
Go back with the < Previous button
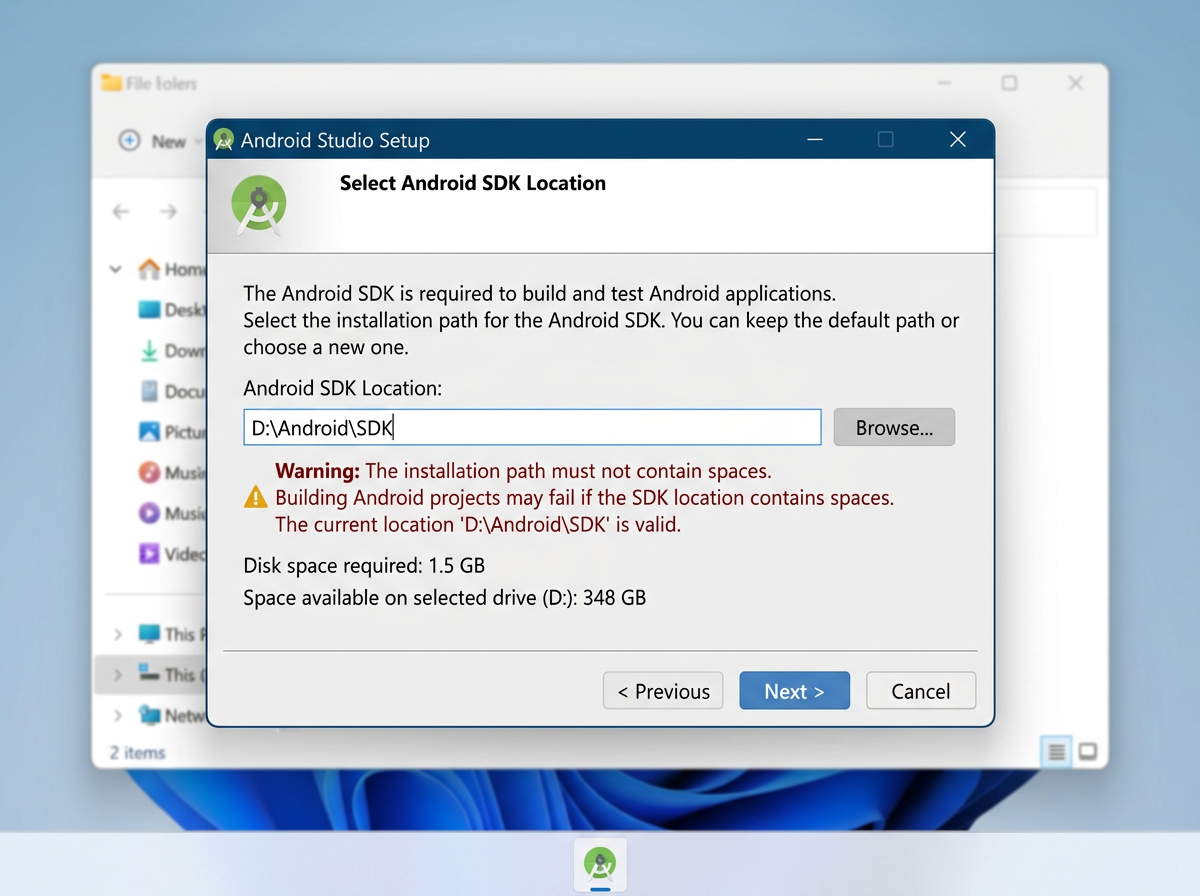click(663, 691)
